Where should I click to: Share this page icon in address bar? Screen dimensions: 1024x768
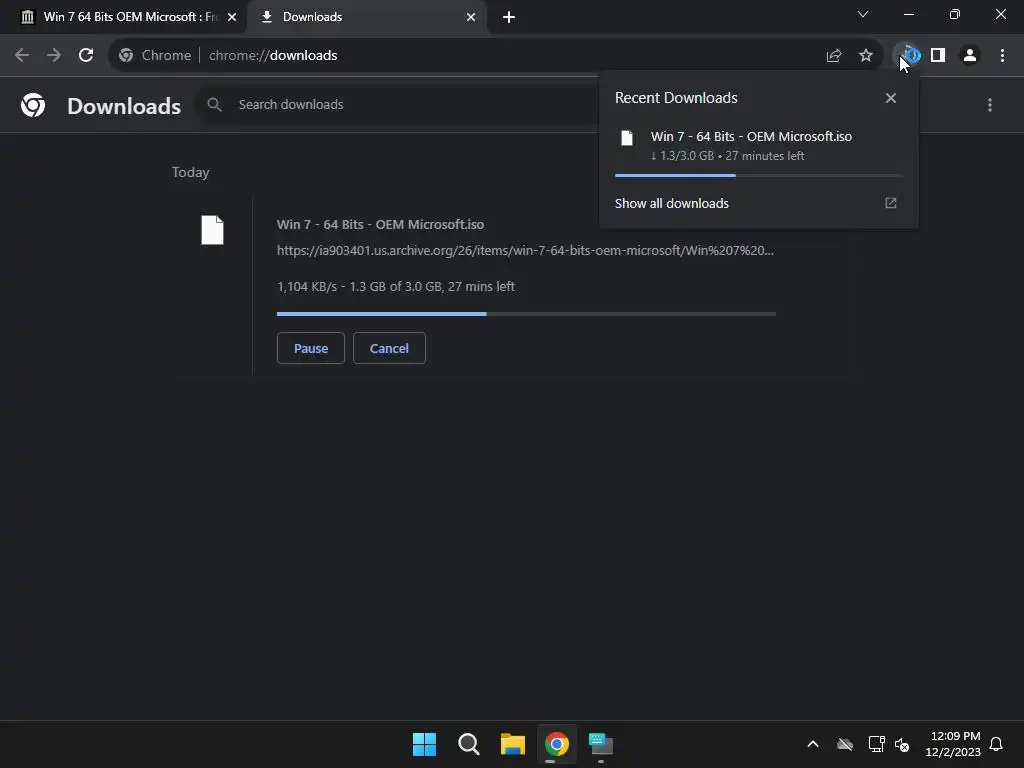[834, 56]
